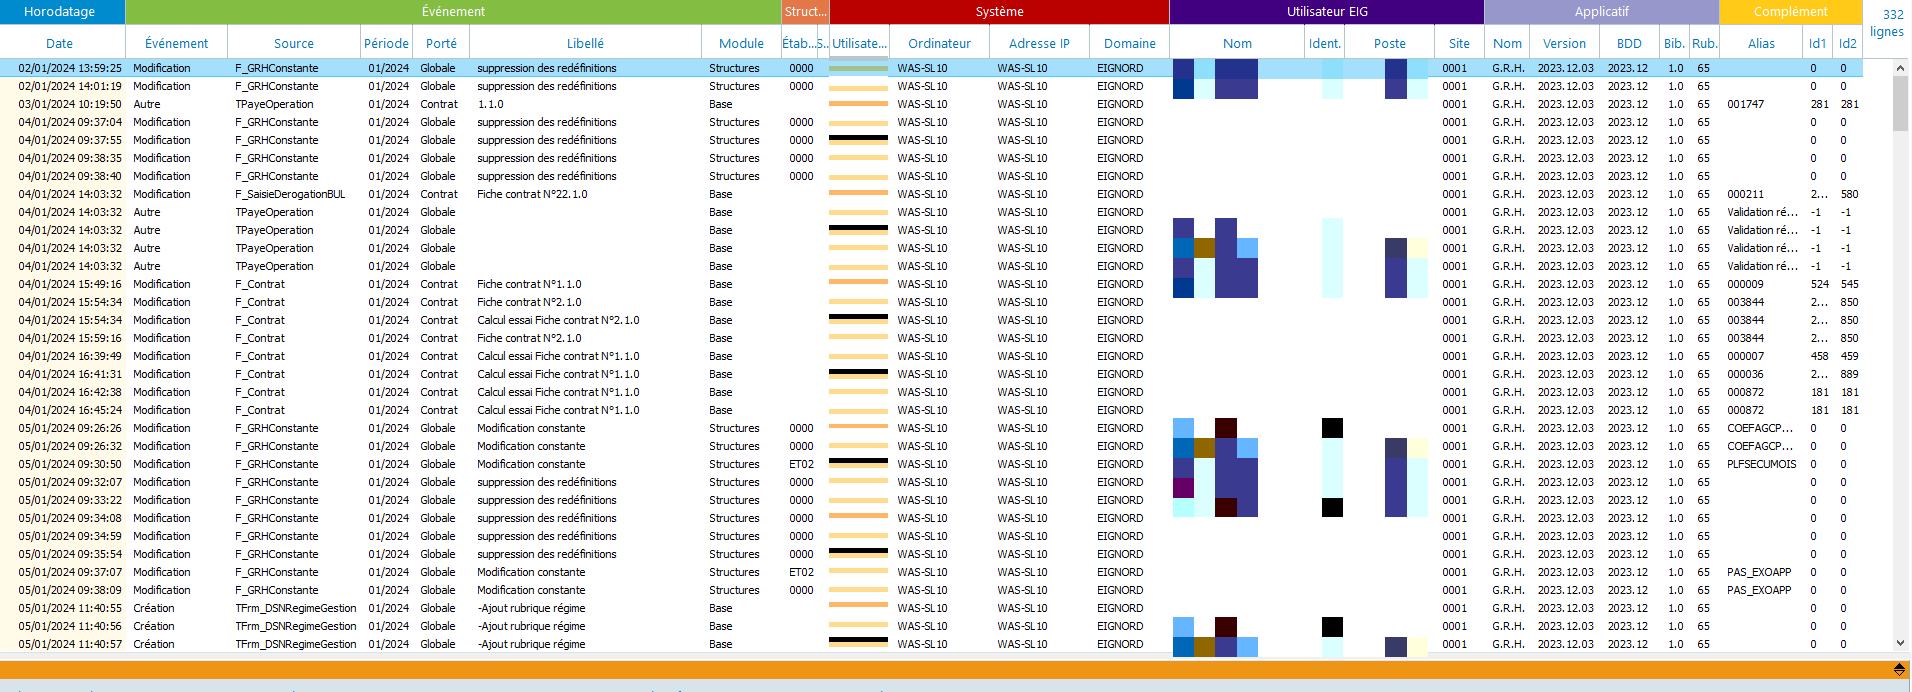Click the expand/collapse arrows on the orange bar
The image size is (1912, 692).
[x=1898, y=669]
